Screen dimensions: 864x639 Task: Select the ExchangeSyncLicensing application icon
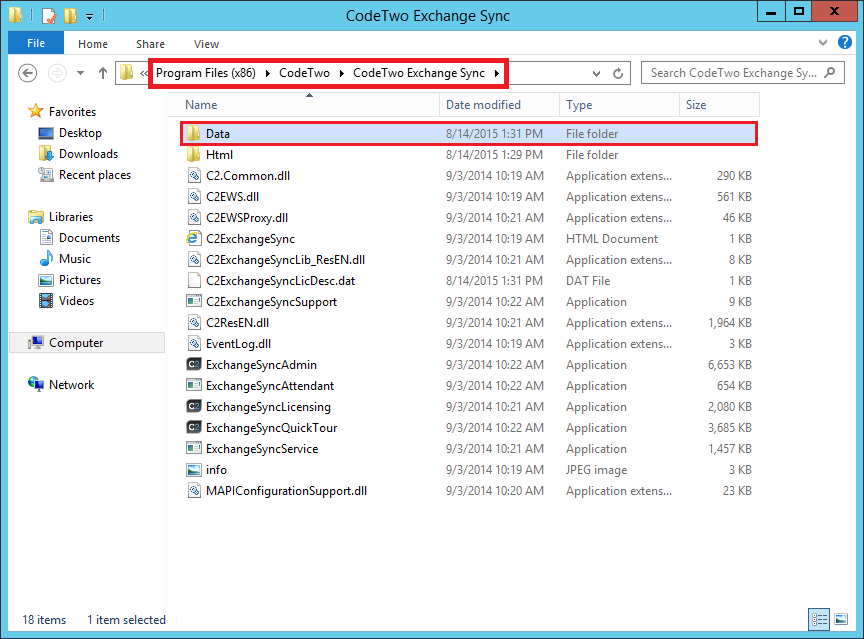point(193,407)
